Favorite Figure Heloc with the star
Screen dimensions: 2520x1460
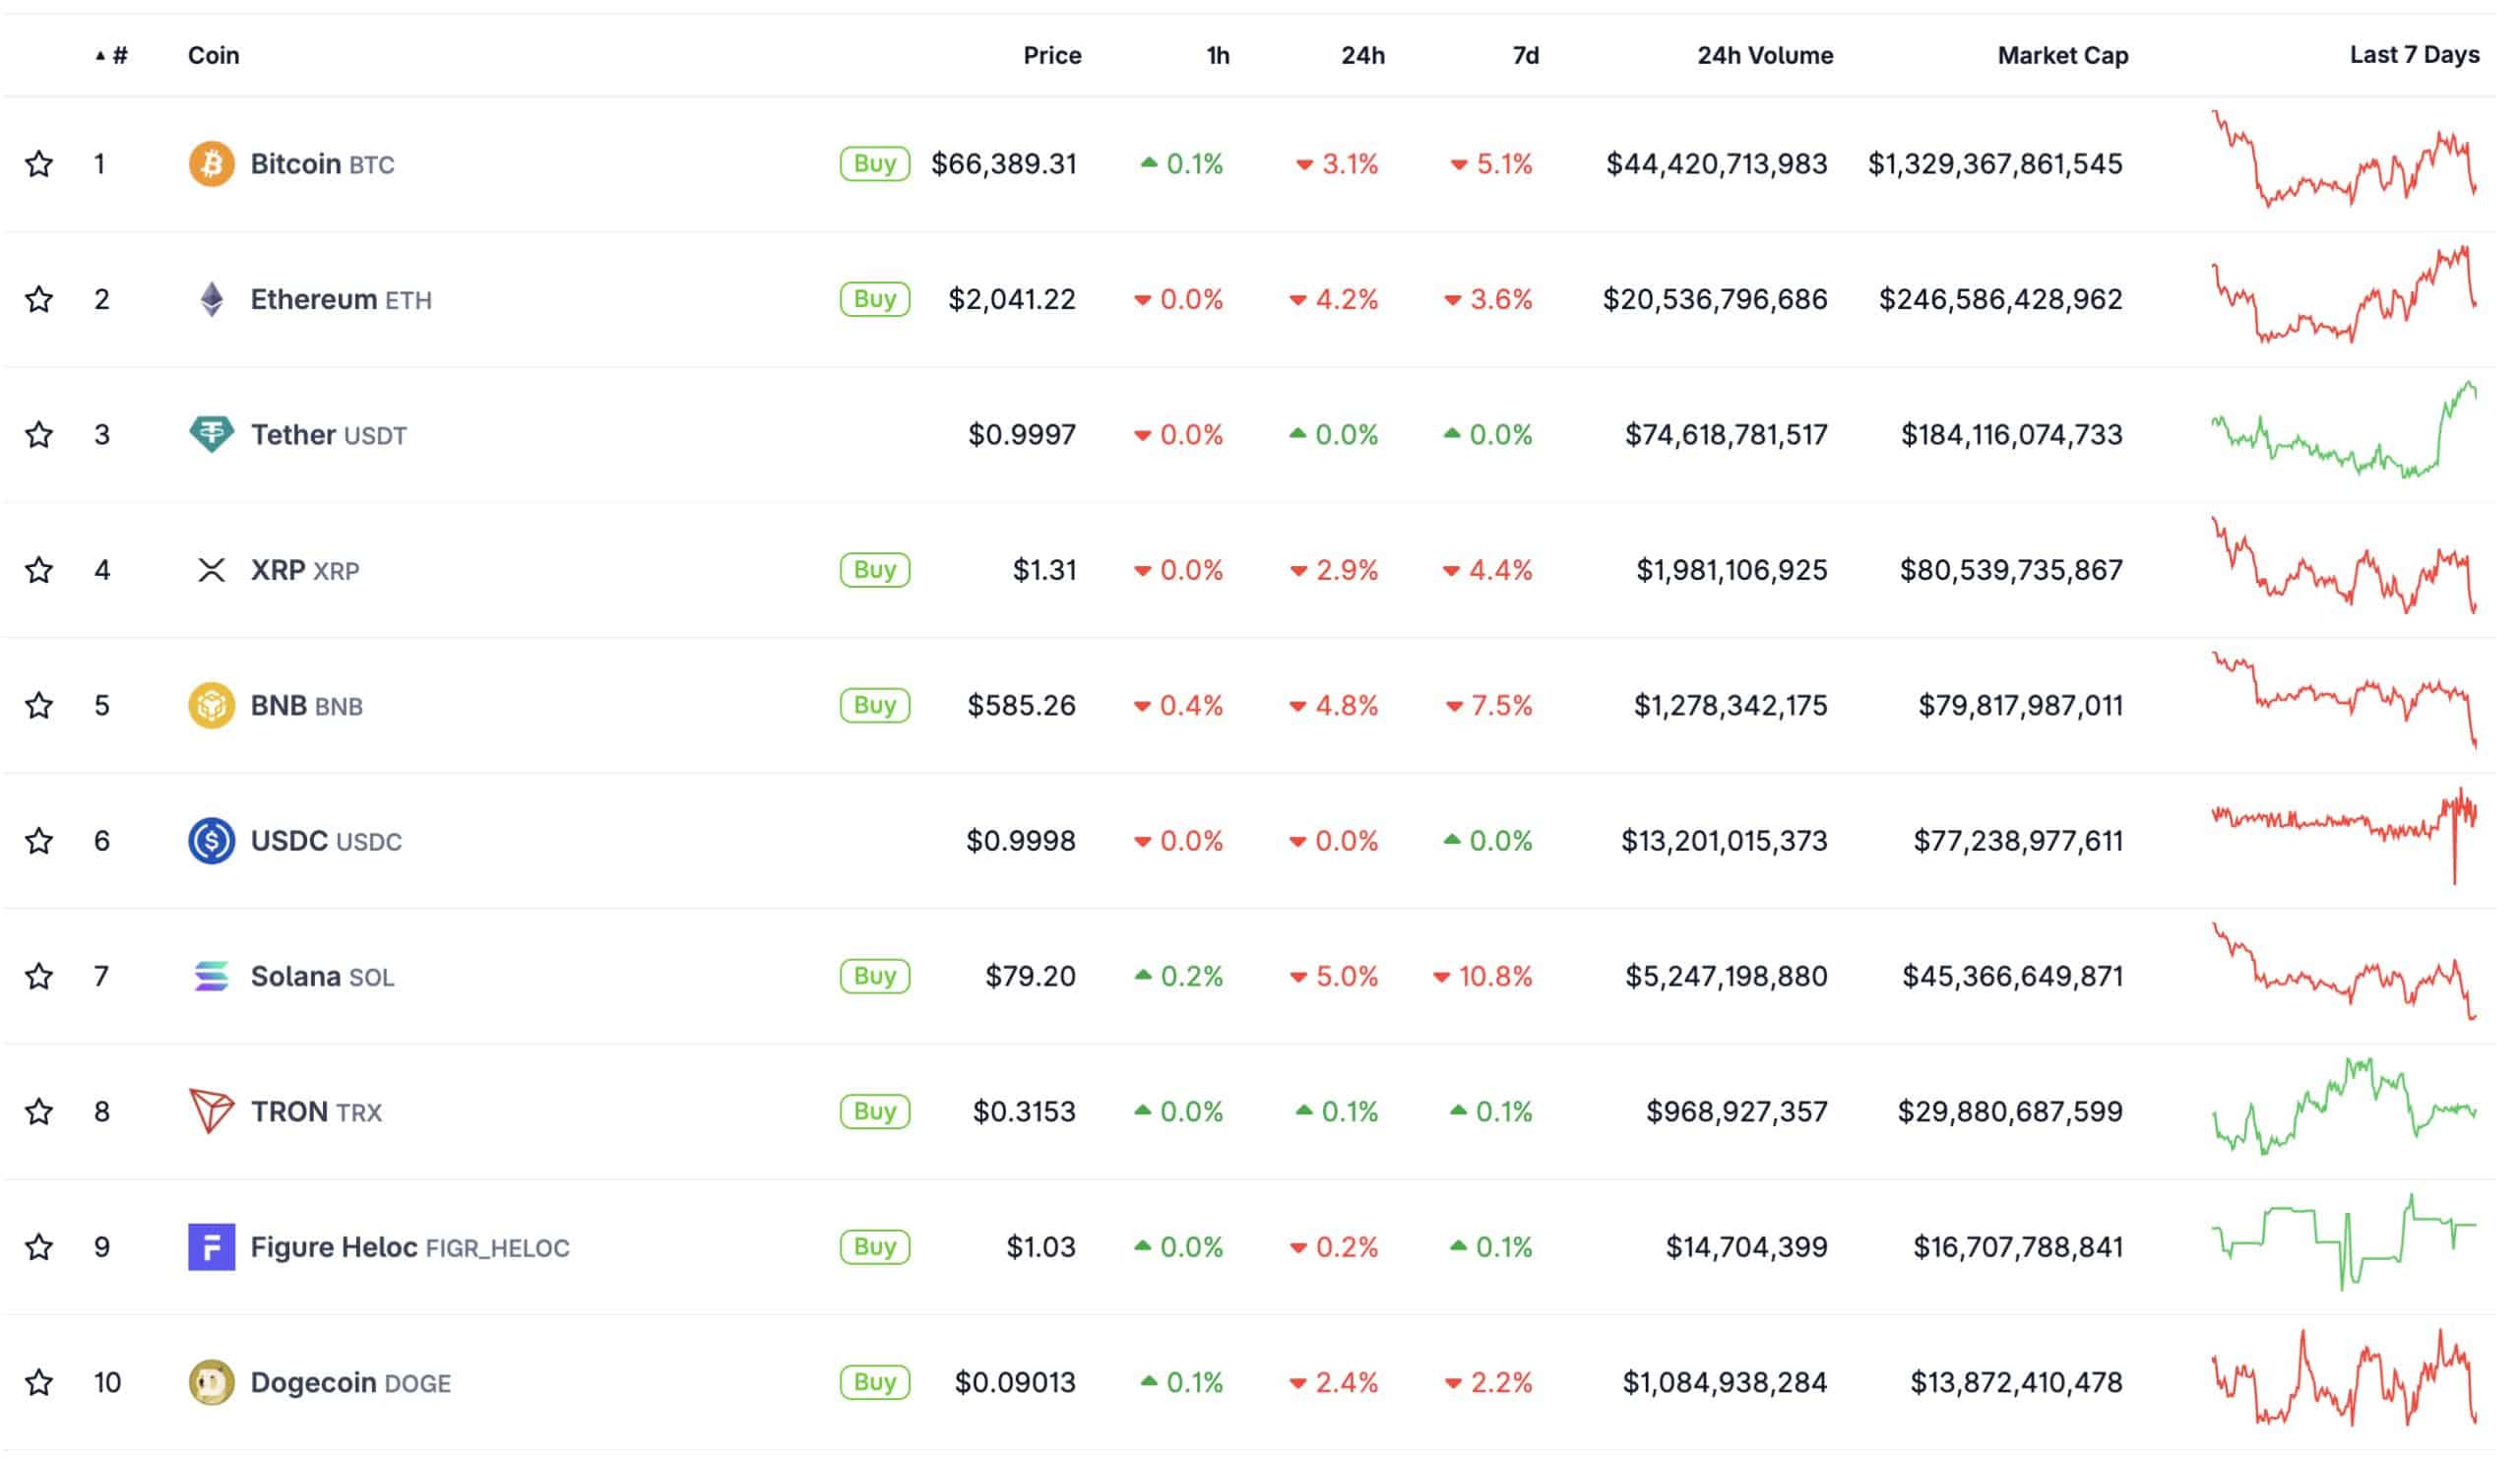pos(39,1248)
